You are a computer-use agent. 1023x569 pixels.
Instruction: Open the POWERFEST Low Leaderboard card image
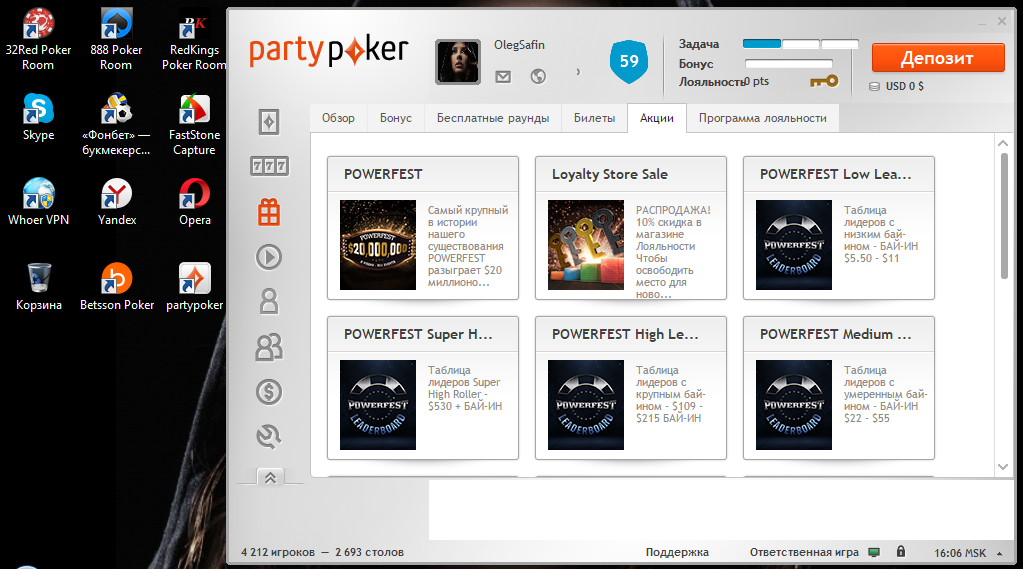click(x=794, y=245)
